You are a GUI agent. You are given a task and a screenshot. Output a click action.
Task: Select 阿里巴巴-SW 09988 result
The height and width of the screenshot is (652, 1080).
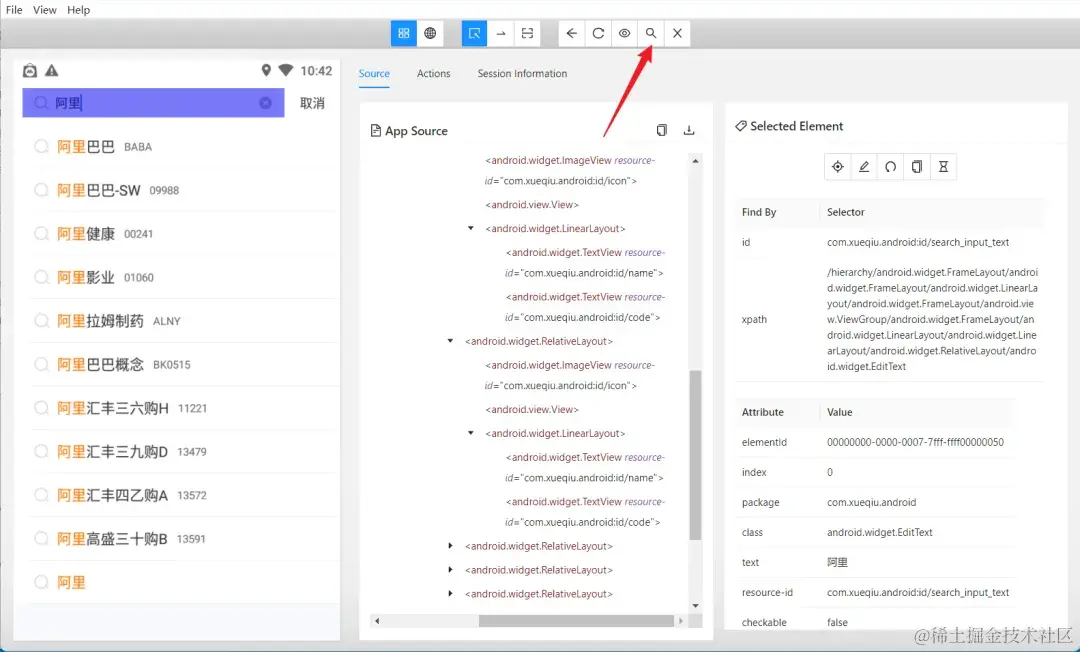[x=184, y=190]
